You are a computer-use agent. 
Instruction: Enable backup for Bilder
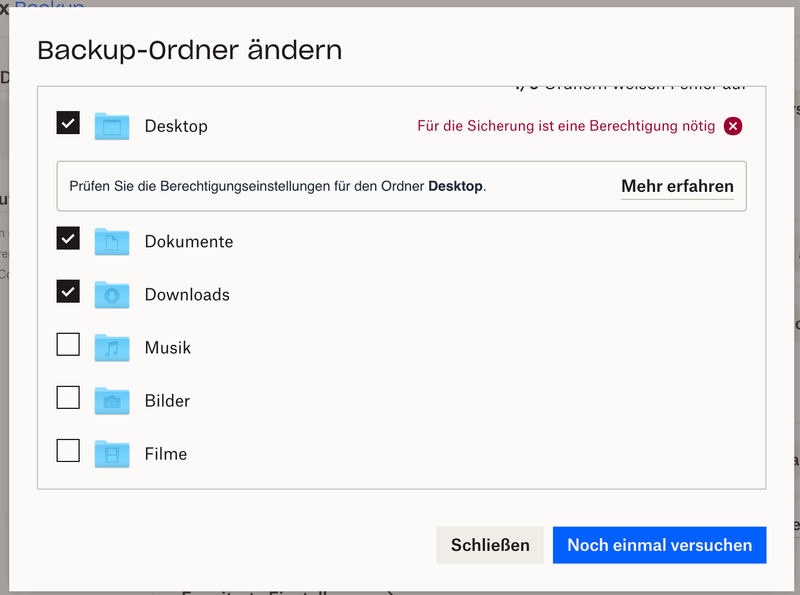67,397
